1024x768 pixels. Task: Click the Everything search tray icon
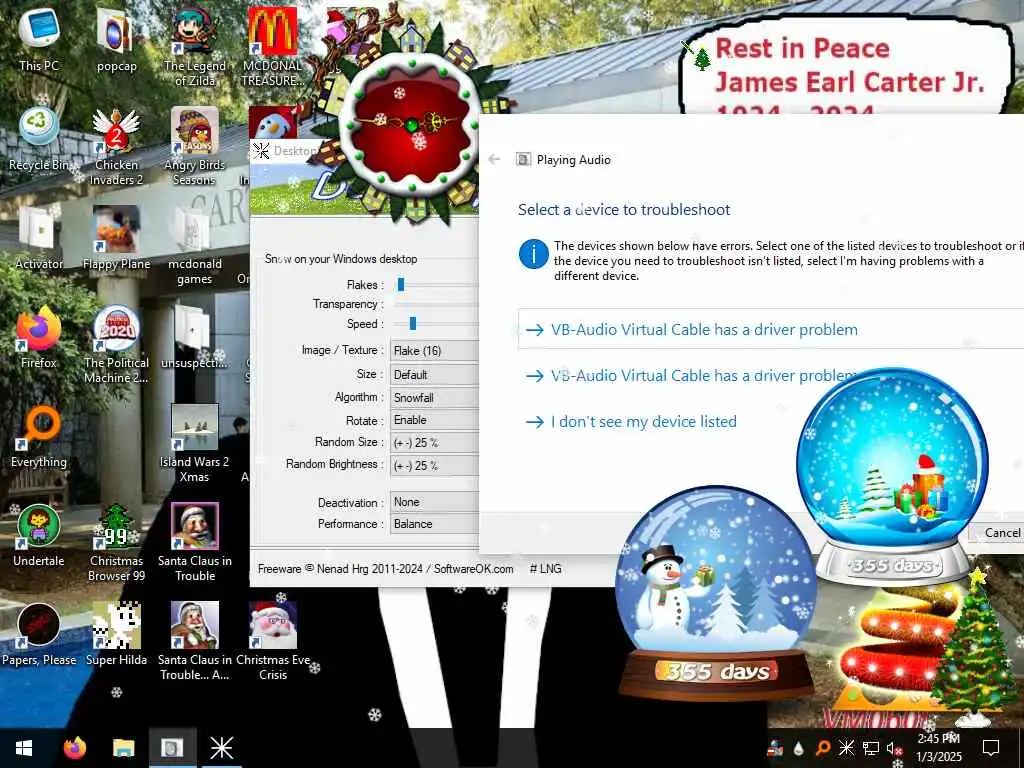point(823,748)
